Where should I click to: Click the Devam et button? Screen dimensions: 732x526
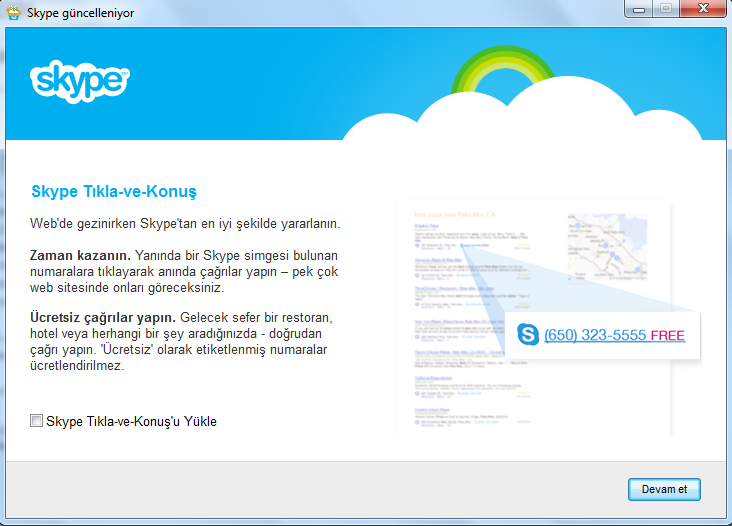pos(664,489)
